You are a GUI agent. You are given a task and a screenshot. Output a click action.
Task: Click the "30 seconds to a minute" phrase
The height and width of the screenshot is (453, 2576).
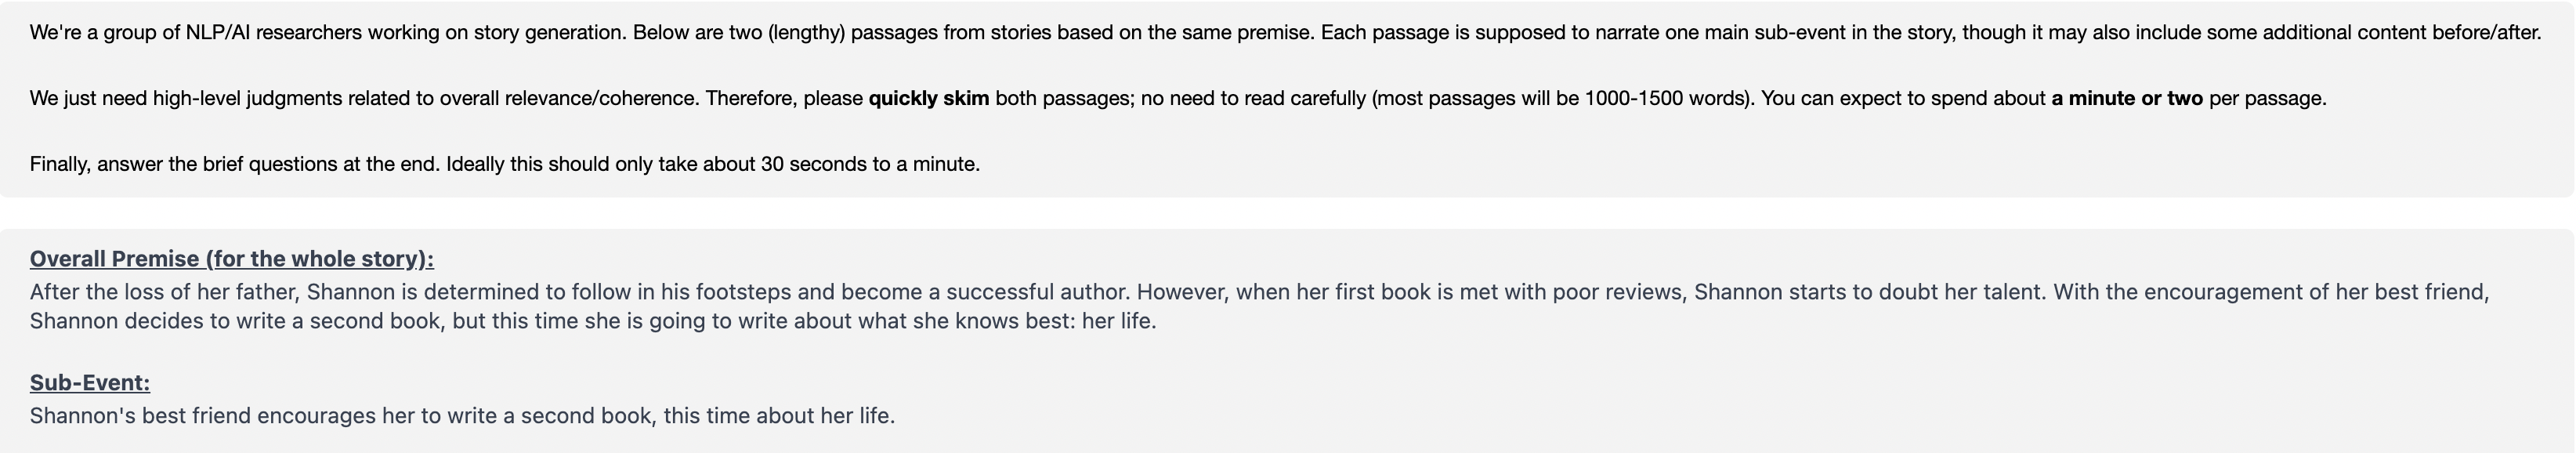tap(868, 164)
